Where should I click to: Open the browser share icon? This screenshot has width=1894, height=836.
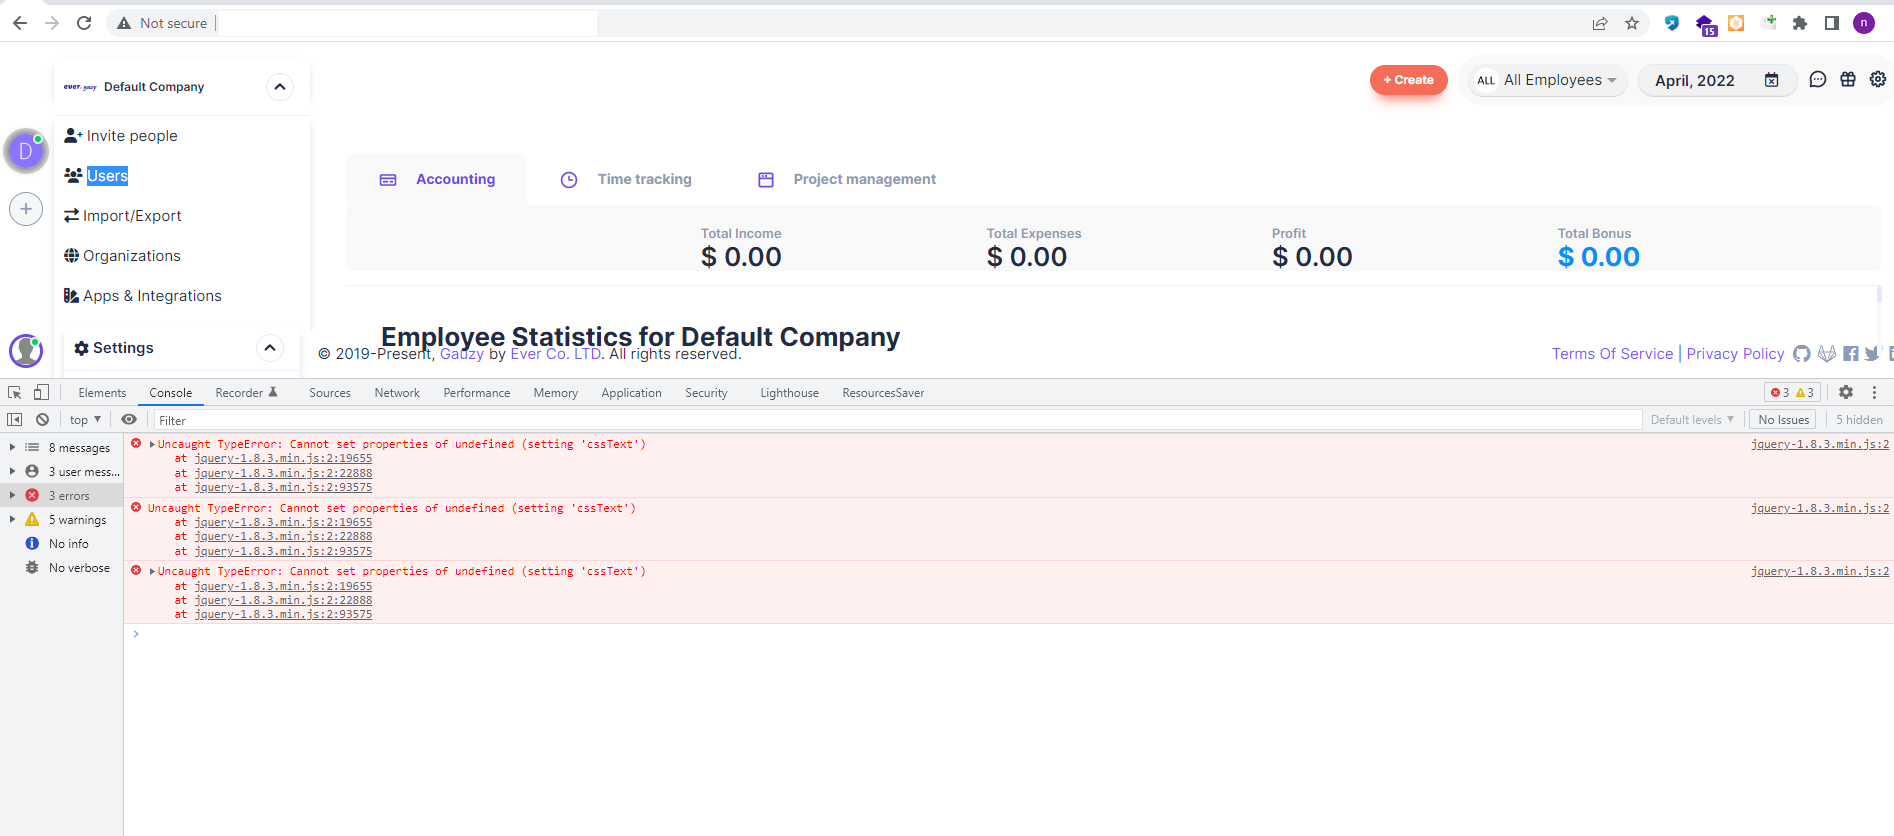[1600, 23]
